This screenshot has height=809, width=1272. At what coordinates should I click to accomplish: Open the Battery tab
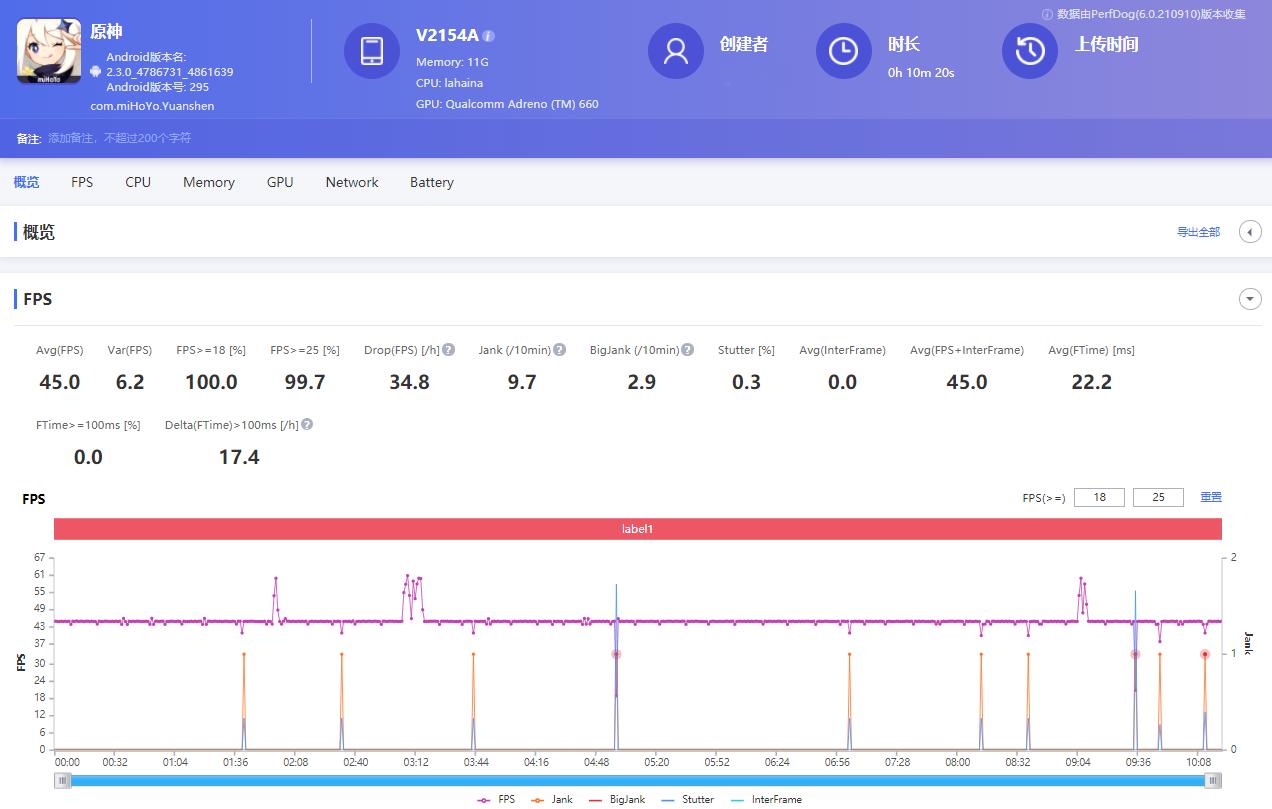coord(431,182)
